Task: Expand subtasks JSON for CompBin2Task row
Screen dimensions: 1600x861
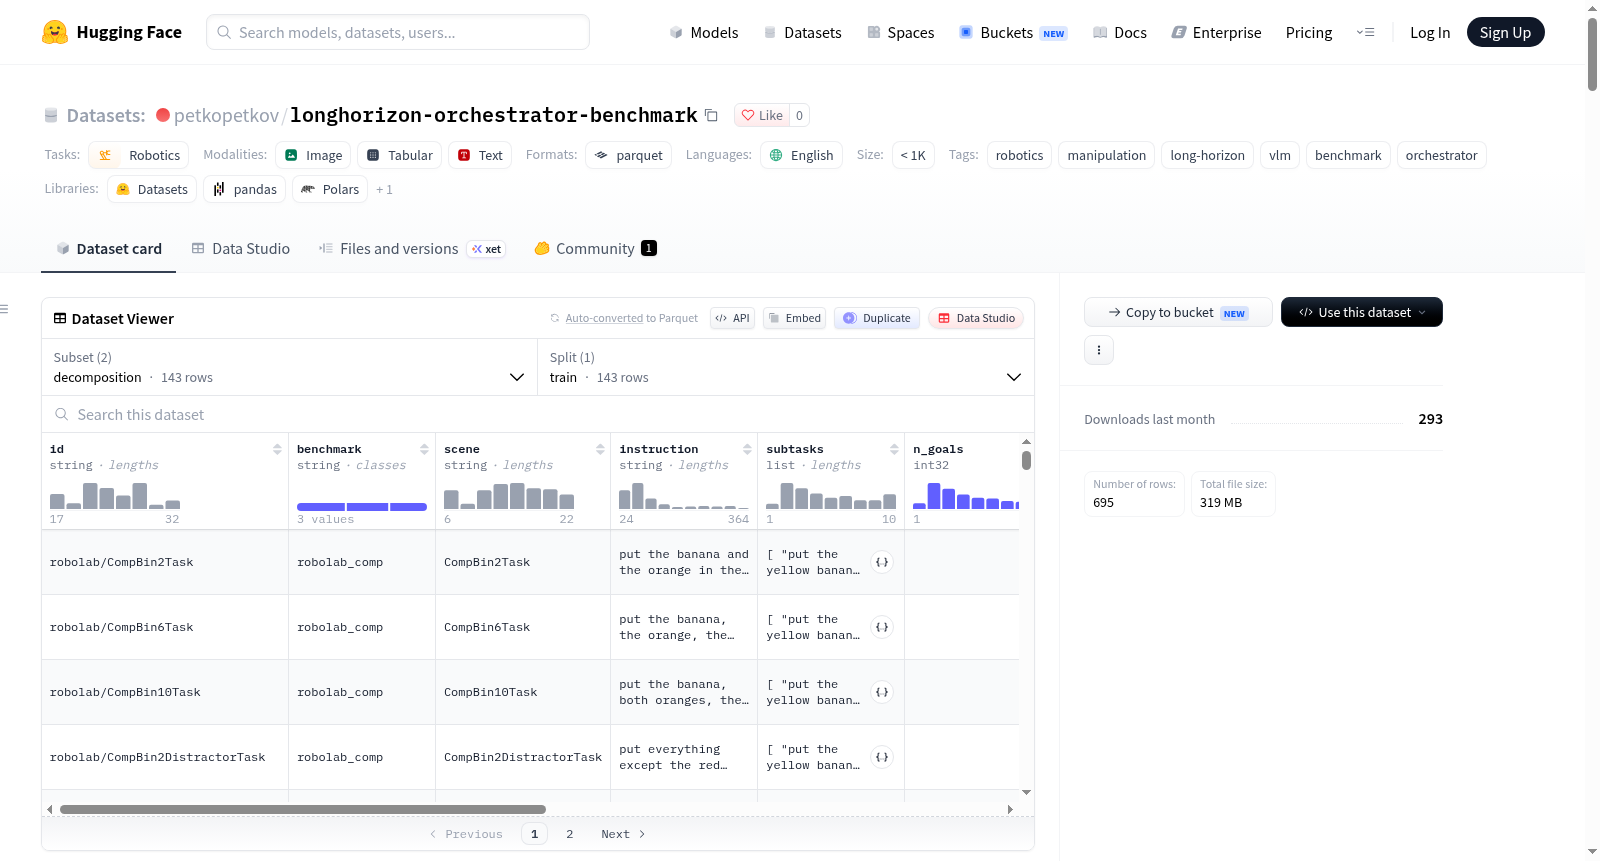Action: click(x=882, y=562)
